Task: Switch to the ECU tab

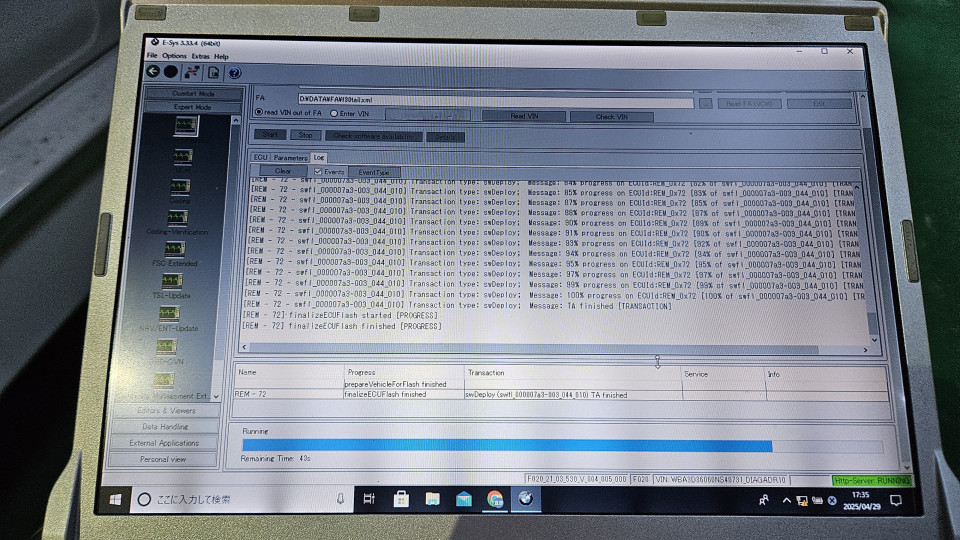Action: [260, 157]
